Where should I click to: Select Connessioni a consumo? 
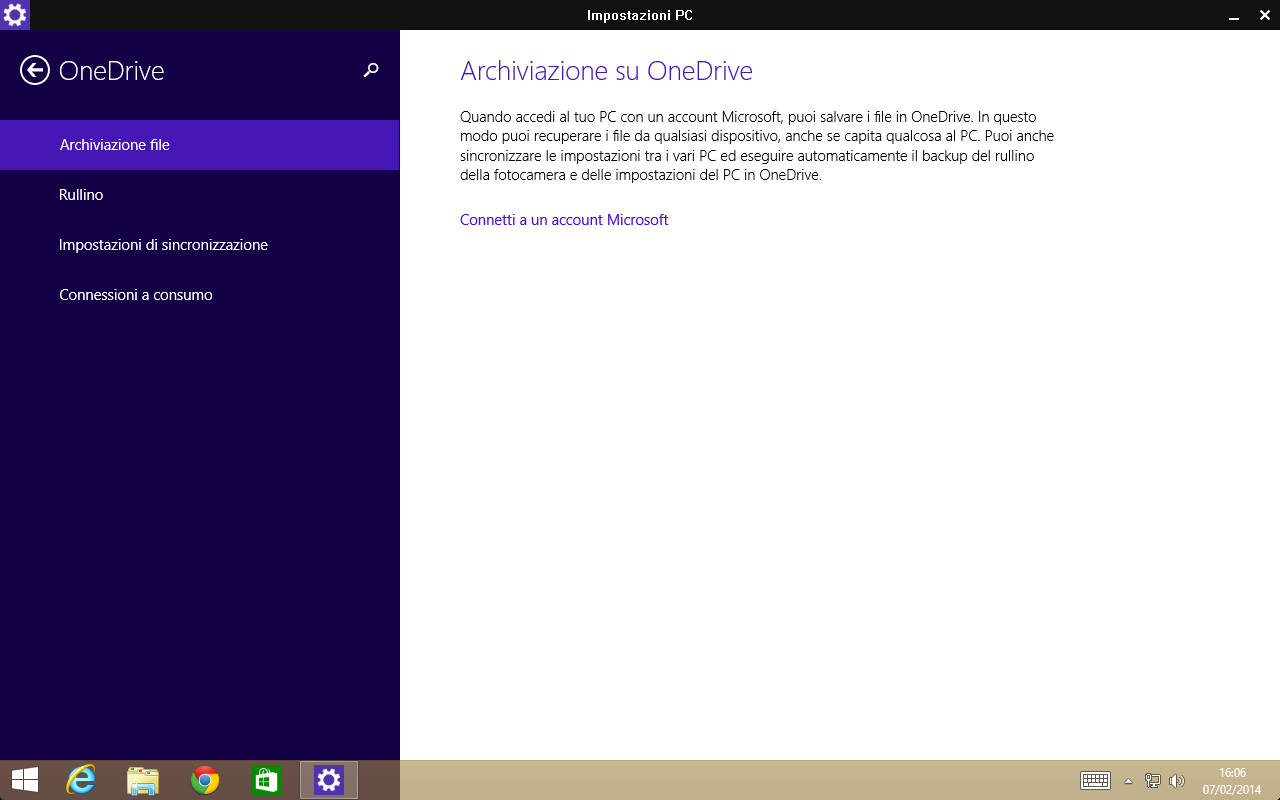coord(200,295)
